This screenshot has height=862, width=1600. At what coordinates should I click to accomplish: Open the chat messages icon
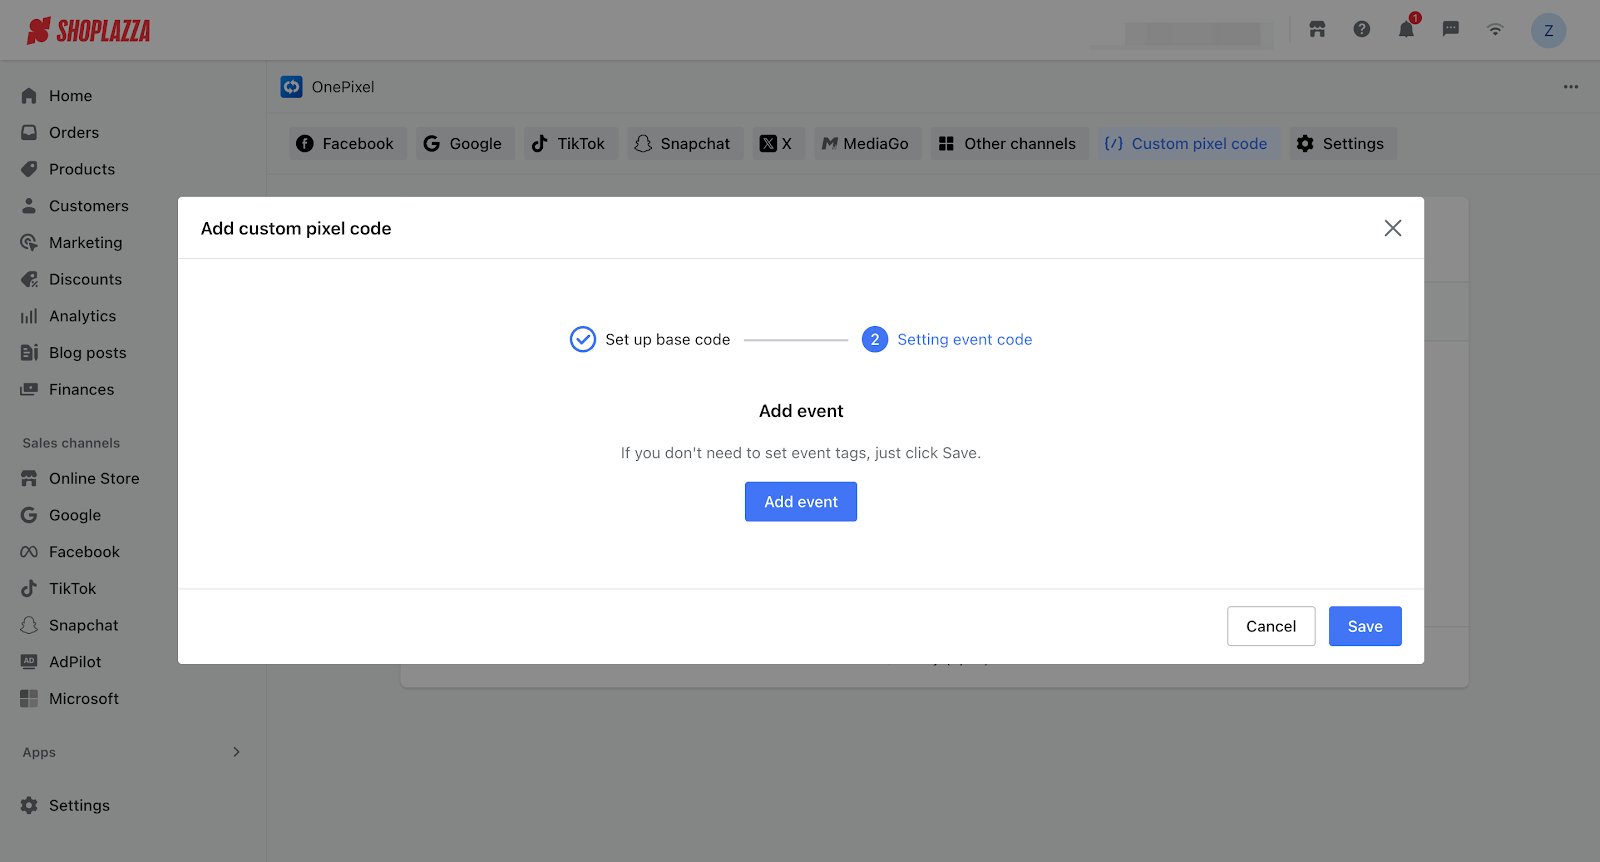coord(1450,30)
